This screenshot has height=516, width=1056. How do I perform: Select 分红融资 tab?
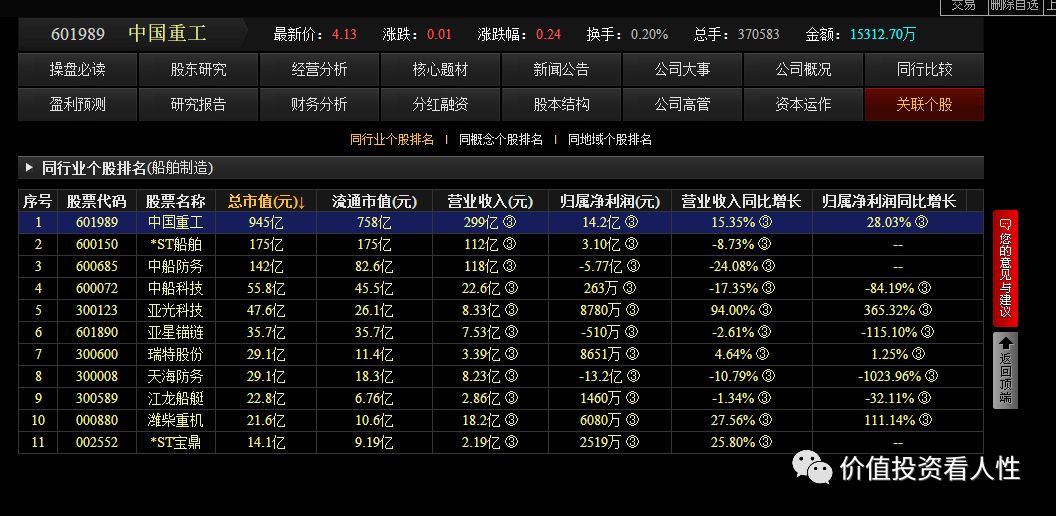point(440,104)
